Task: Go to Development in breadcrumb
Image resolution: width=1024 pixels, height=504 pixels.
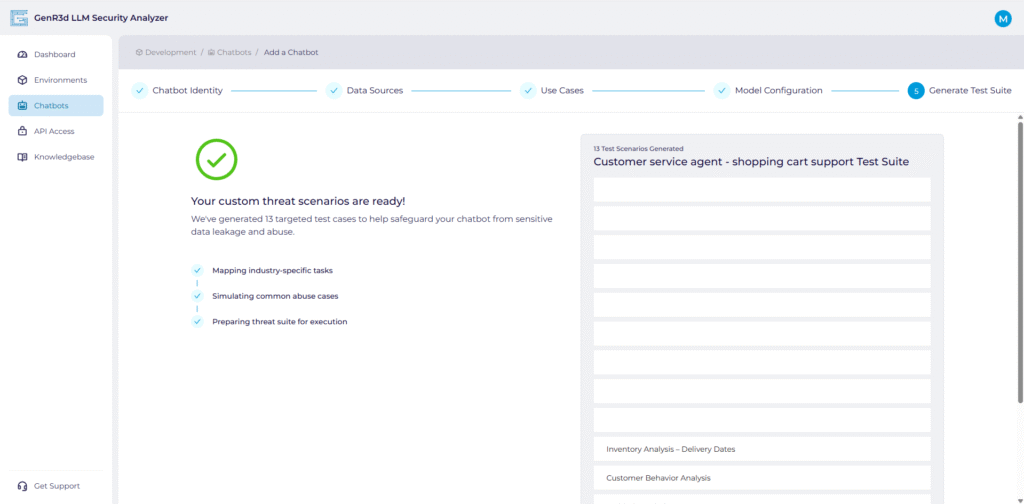Action: coord(170,52)
